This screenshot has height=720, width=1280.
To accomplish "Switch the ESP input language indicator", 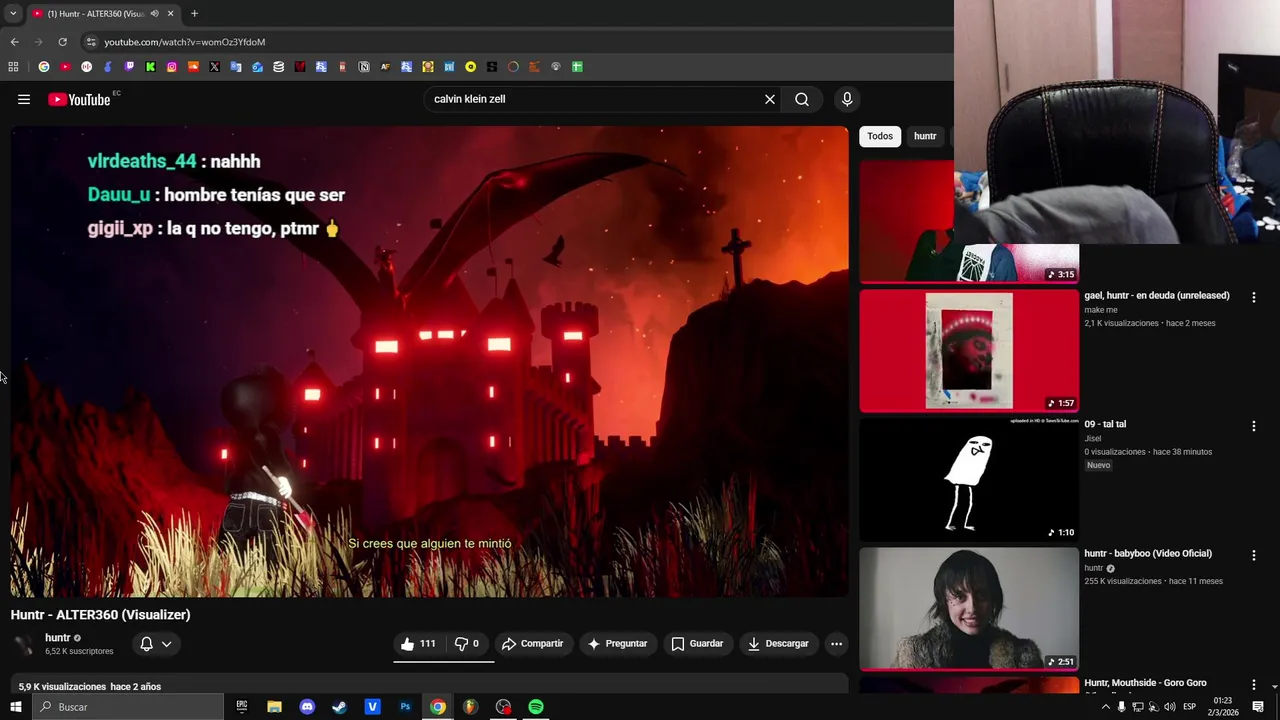I will tap(1189, 707).
